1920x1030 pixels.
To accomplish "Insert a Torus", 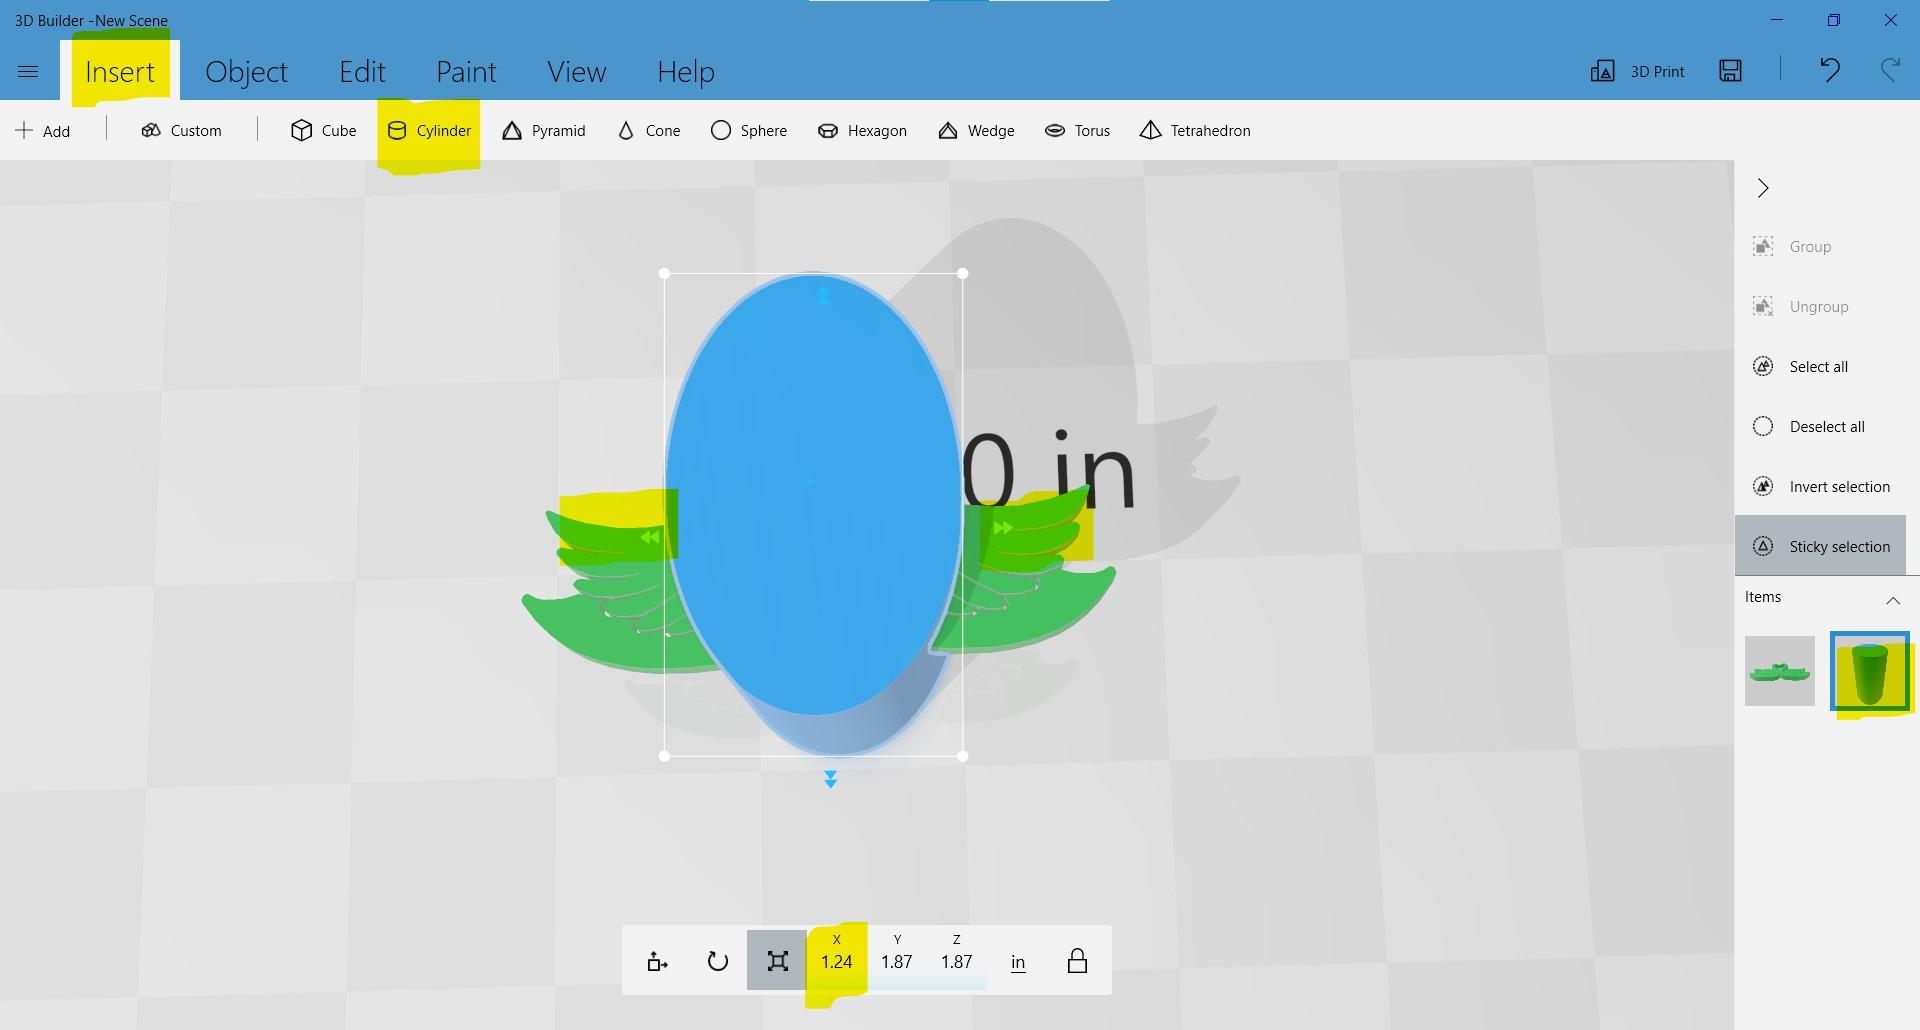I will pos(1077,131).
